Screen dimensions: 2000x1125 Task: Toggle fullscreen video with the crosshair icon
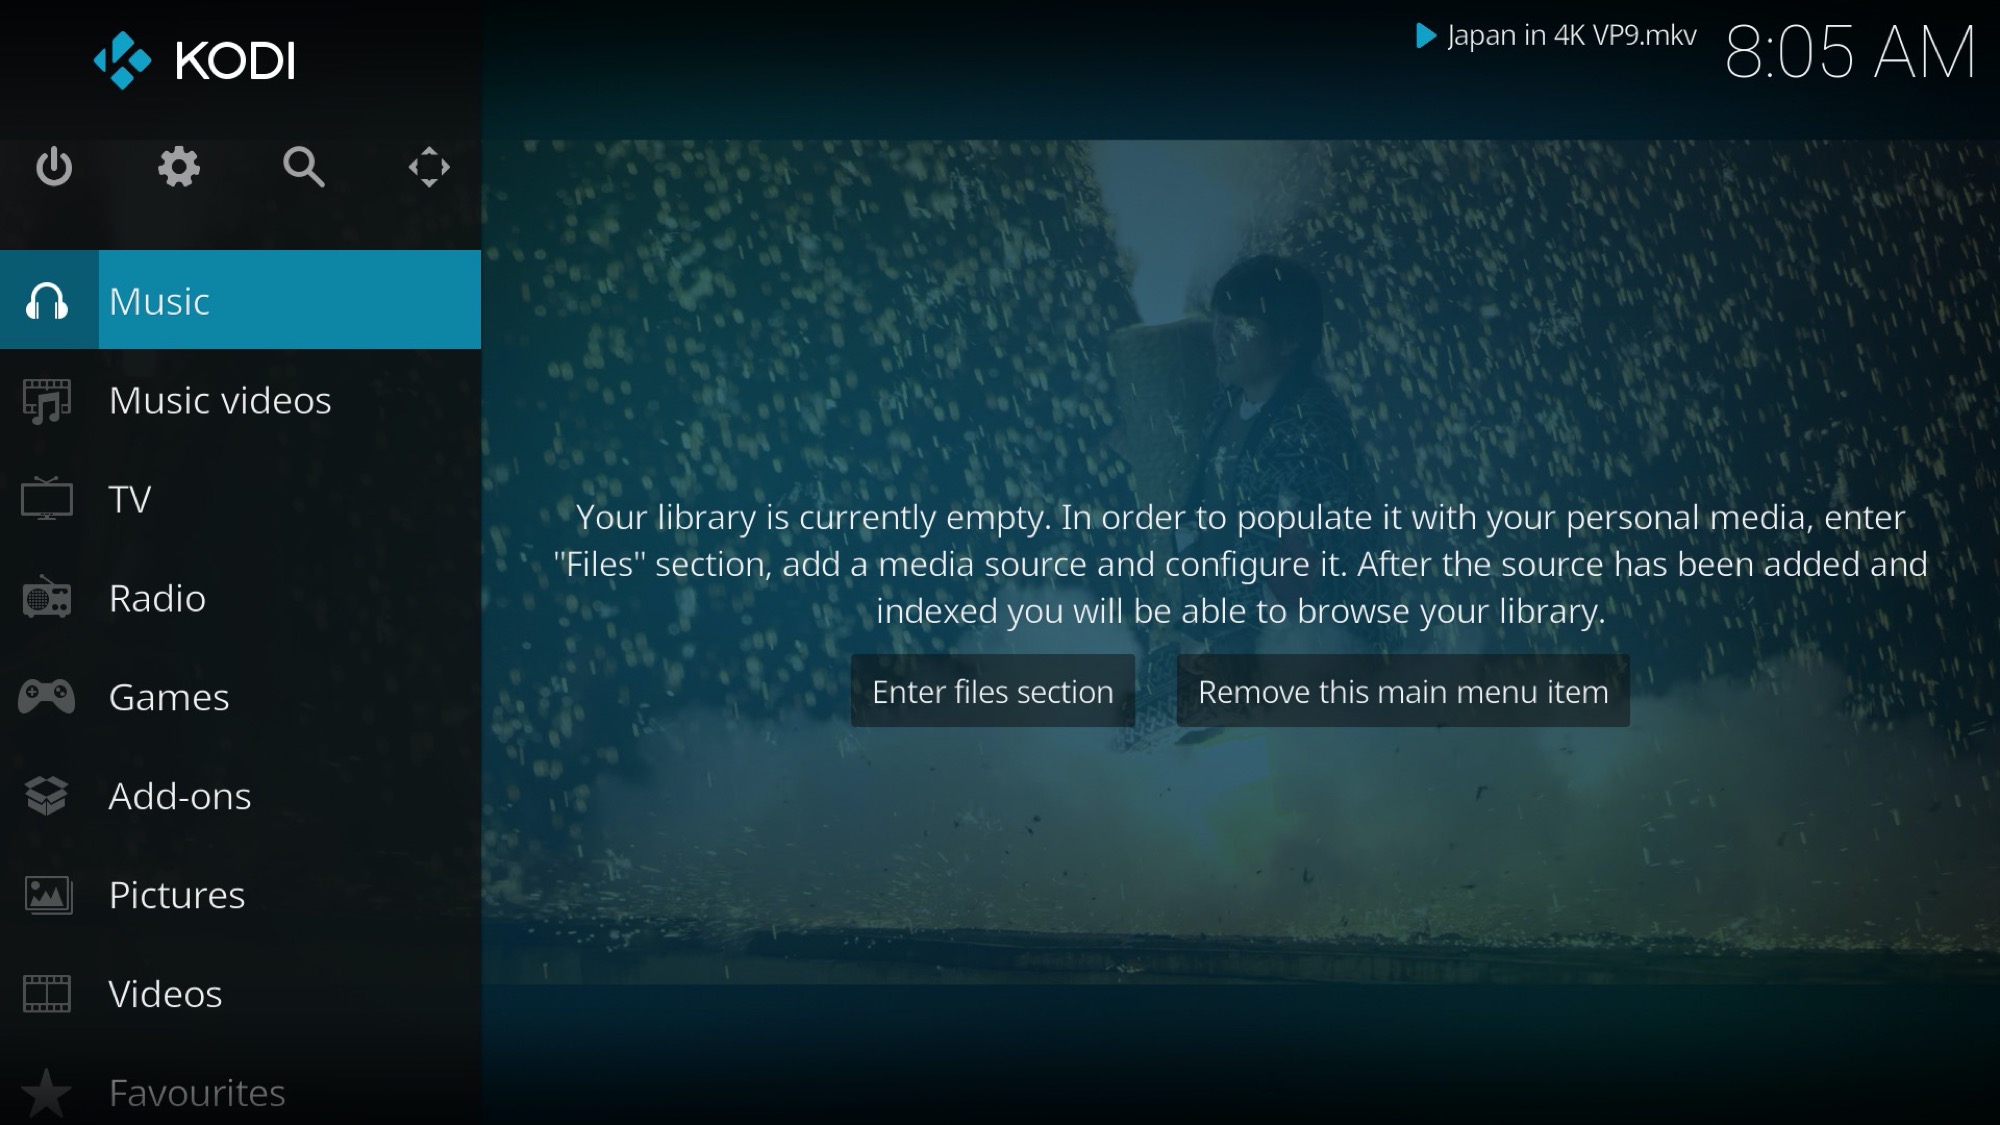pos(429,167)
